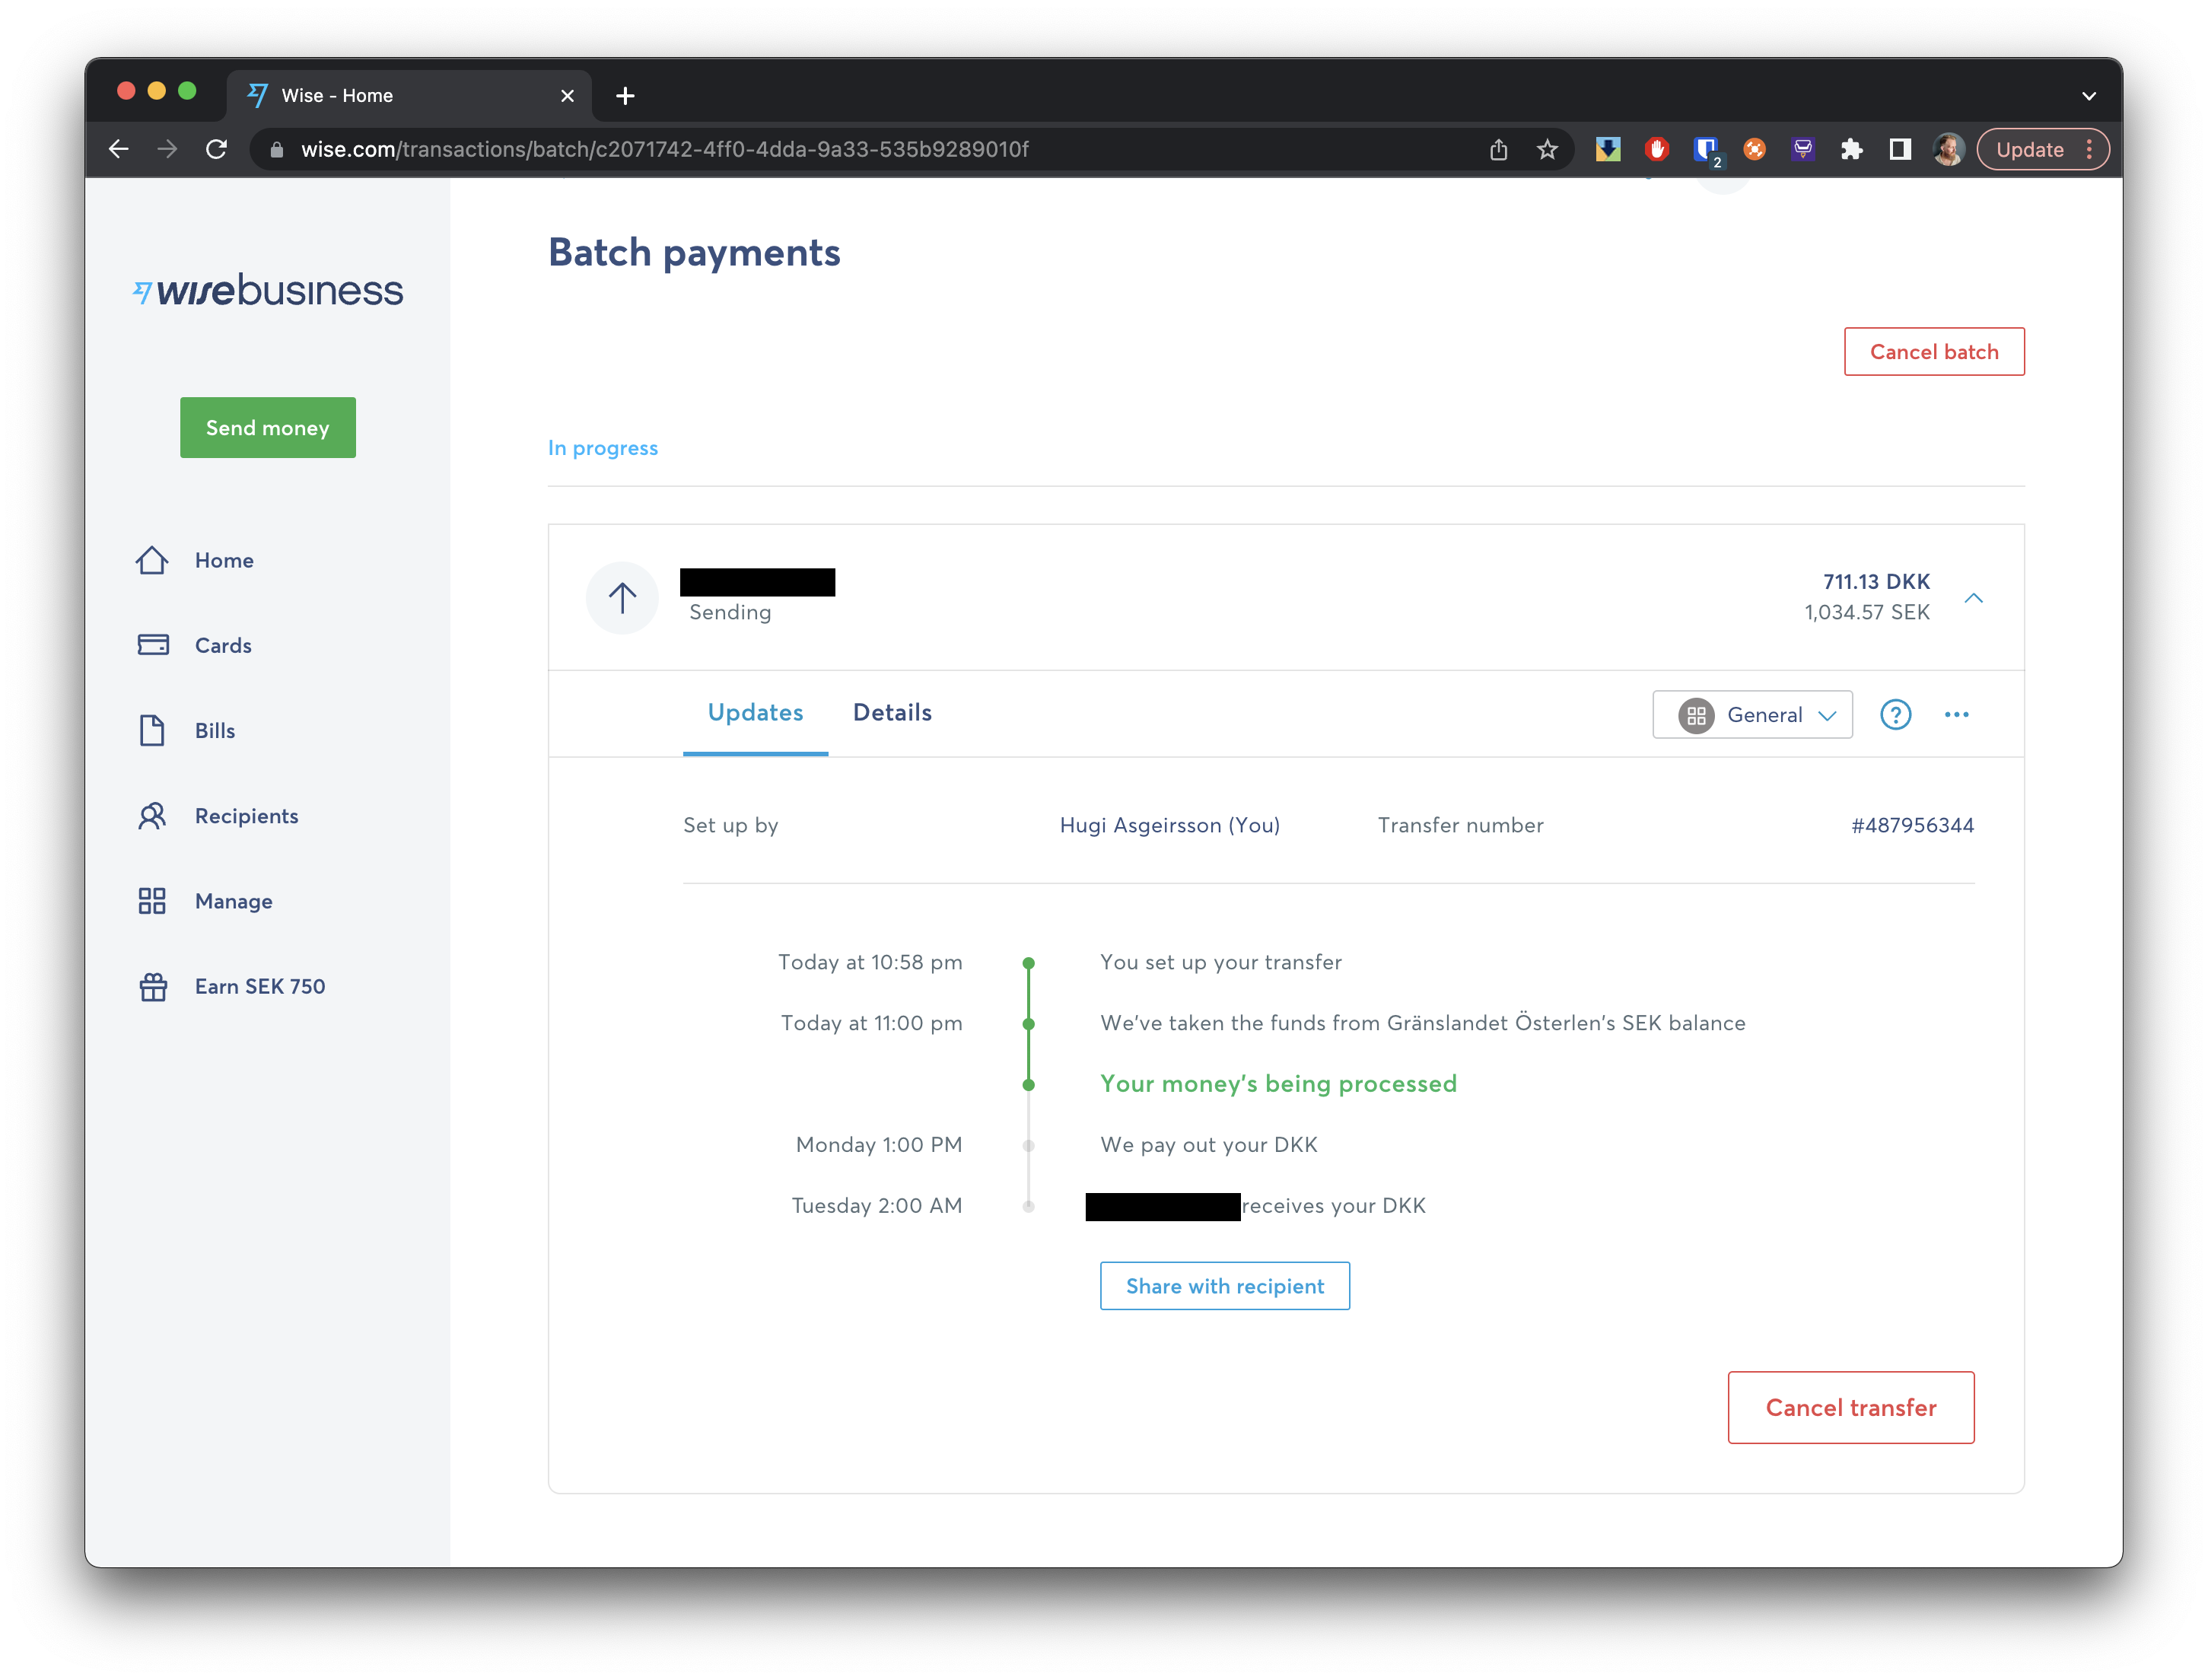Click the Home house icon in sidebar
The width and height of the screenshot is (2208, 1680).
[152, 560]
